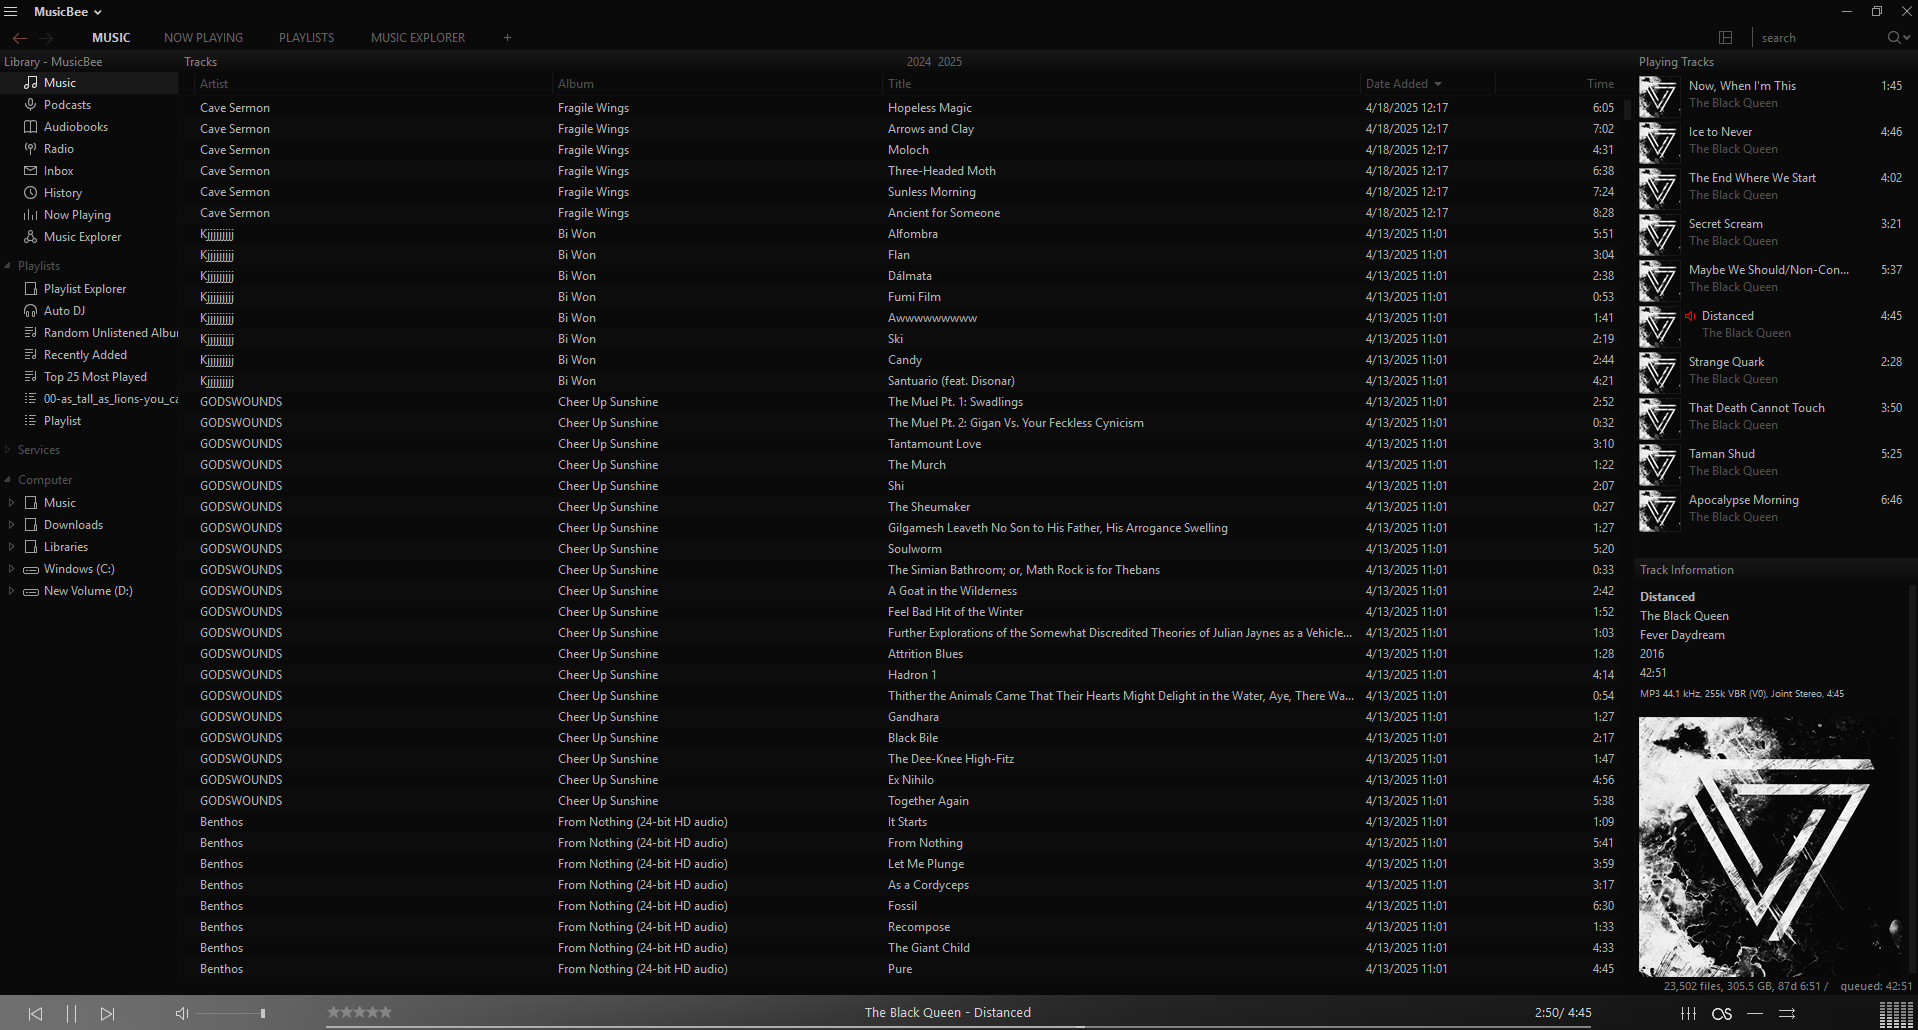
Task: Open the search options dropdown arrow
Action: [x=1907, y=38]
